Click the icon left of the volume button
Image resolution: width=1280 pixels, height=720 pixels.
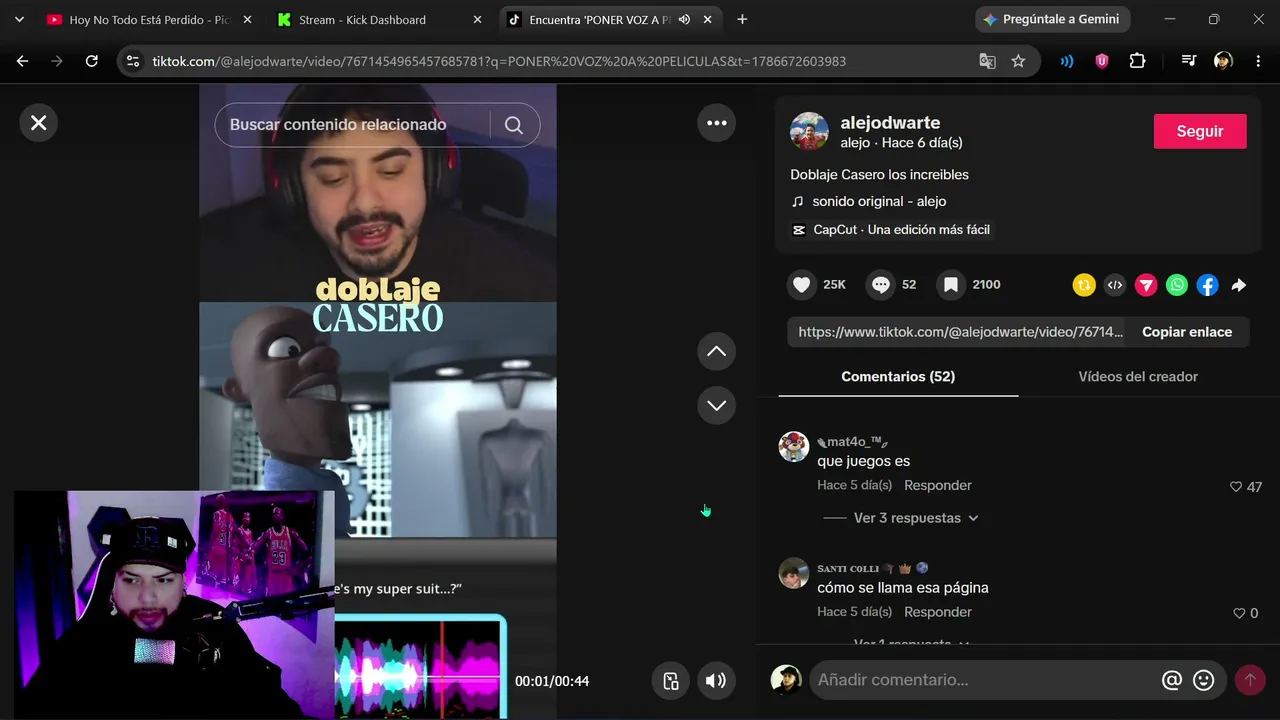(671, 681)
